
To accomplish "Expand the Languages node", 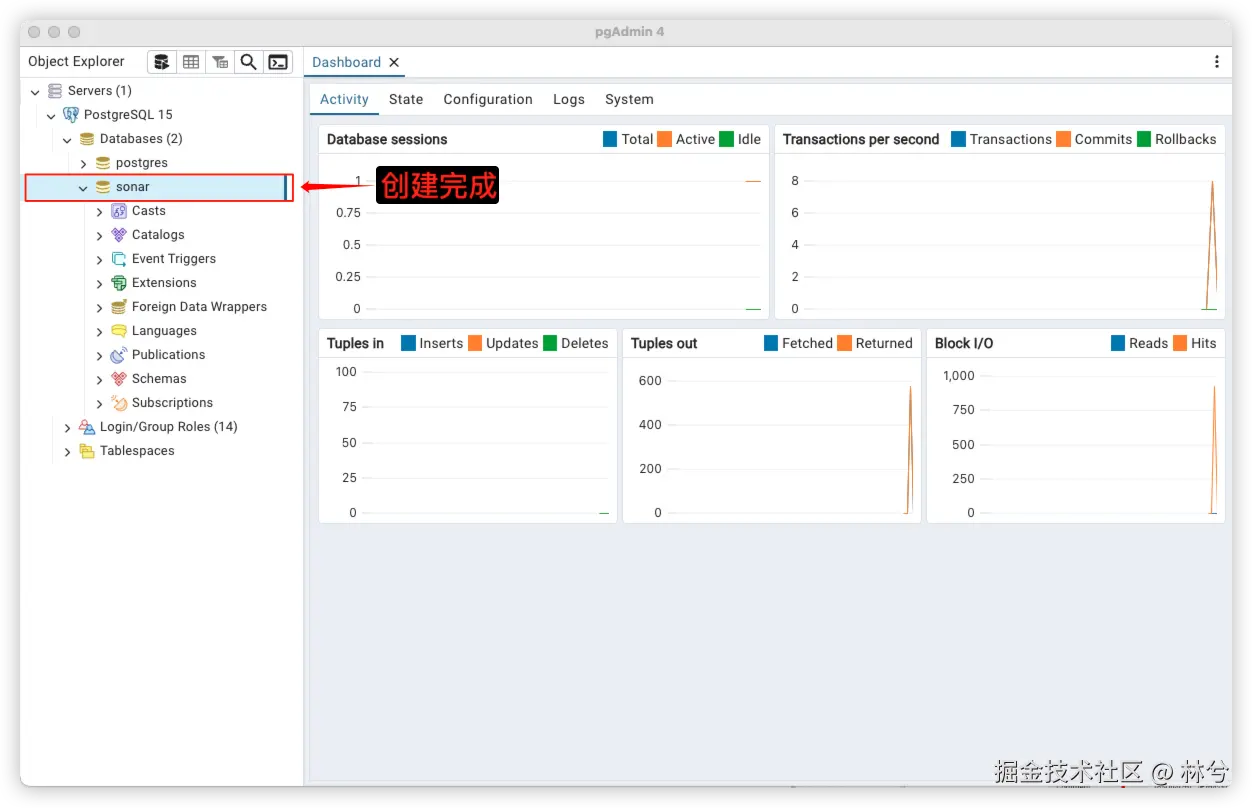I will (x=100, y=331).
